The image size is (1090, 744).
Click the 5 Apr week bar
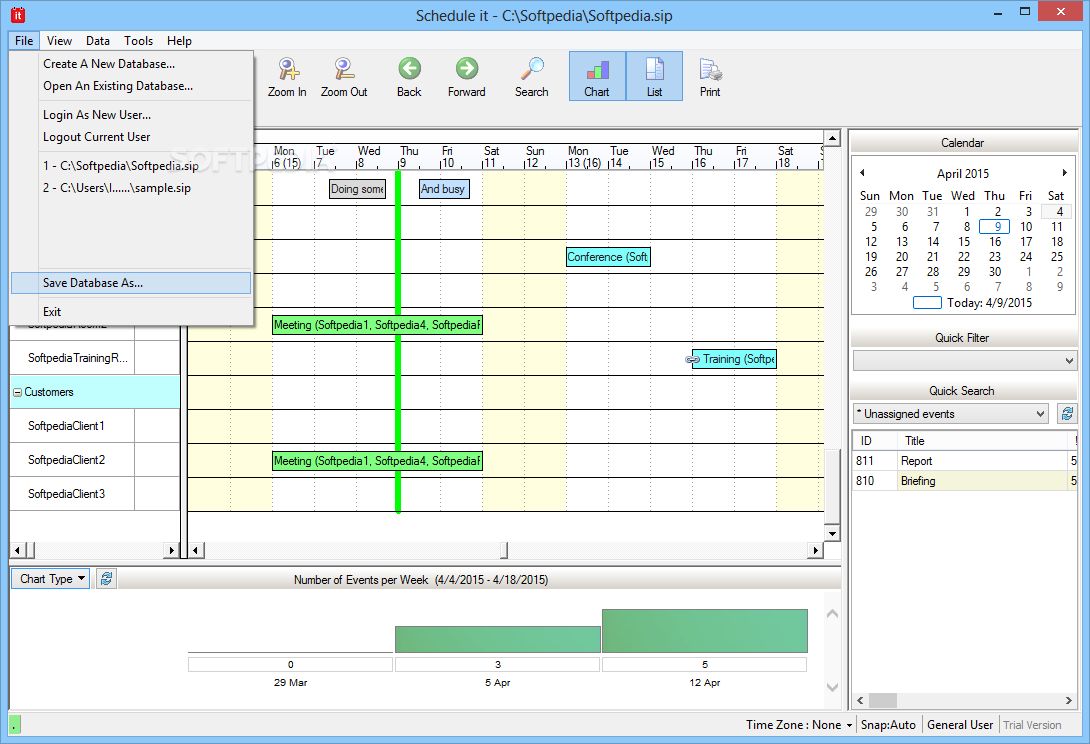[498, 639]
